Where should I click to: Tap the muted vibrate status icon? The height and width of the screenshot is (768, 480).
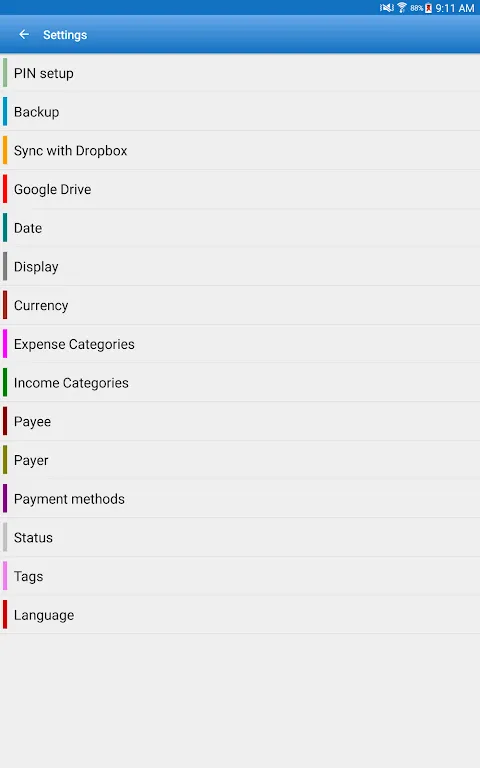[x=386, y=7]
